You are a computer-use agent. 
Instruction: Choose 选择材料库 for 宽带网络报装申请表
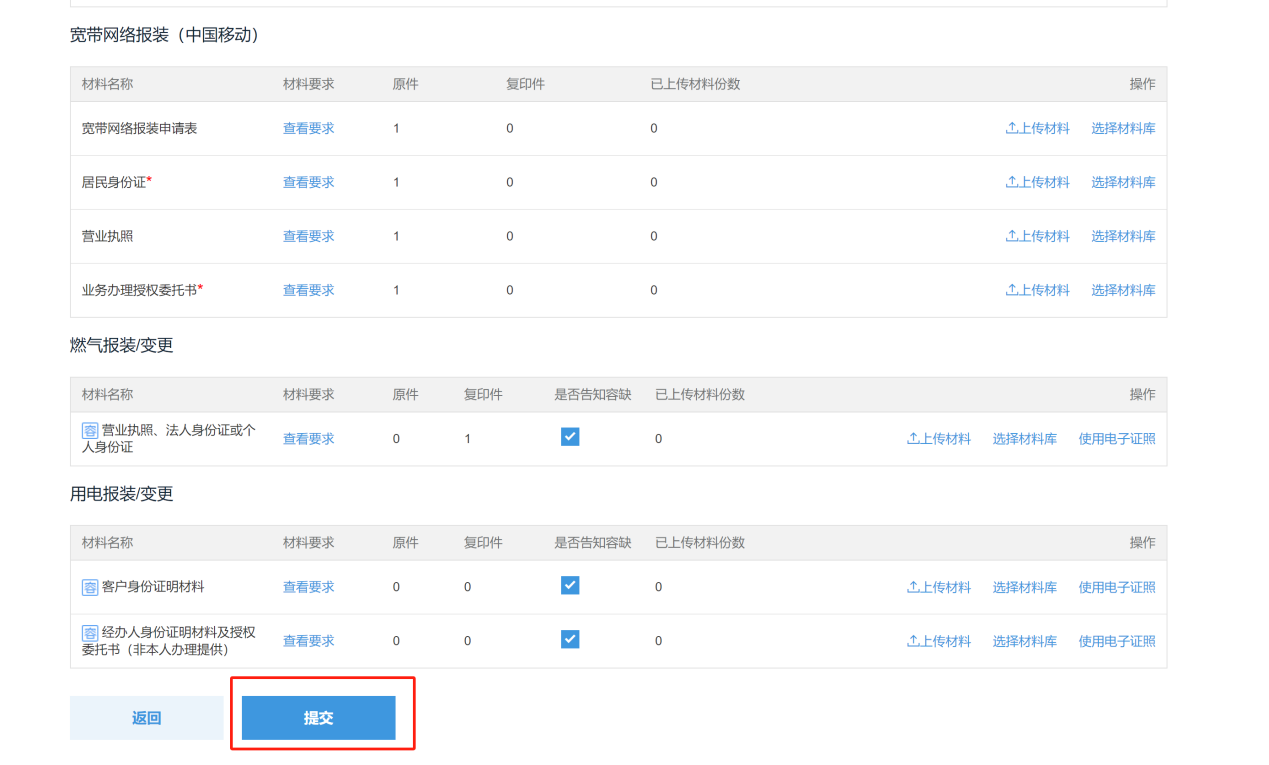click(x=1123, y=128)
